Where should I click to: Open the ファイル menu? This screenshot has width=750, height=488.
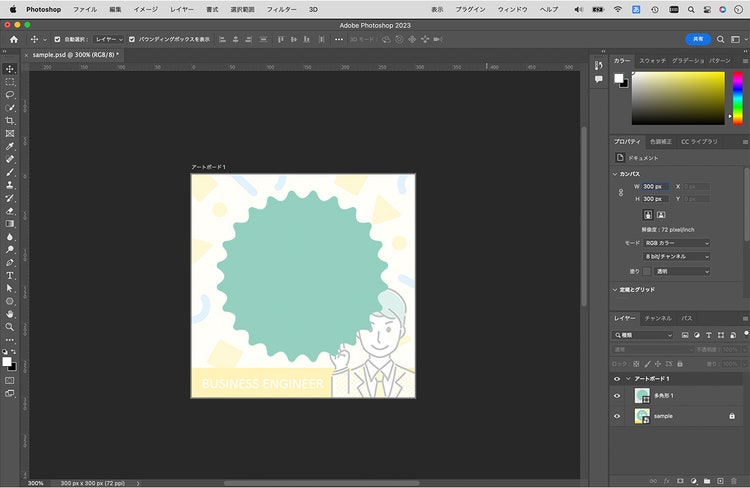[x=85, y=10]
